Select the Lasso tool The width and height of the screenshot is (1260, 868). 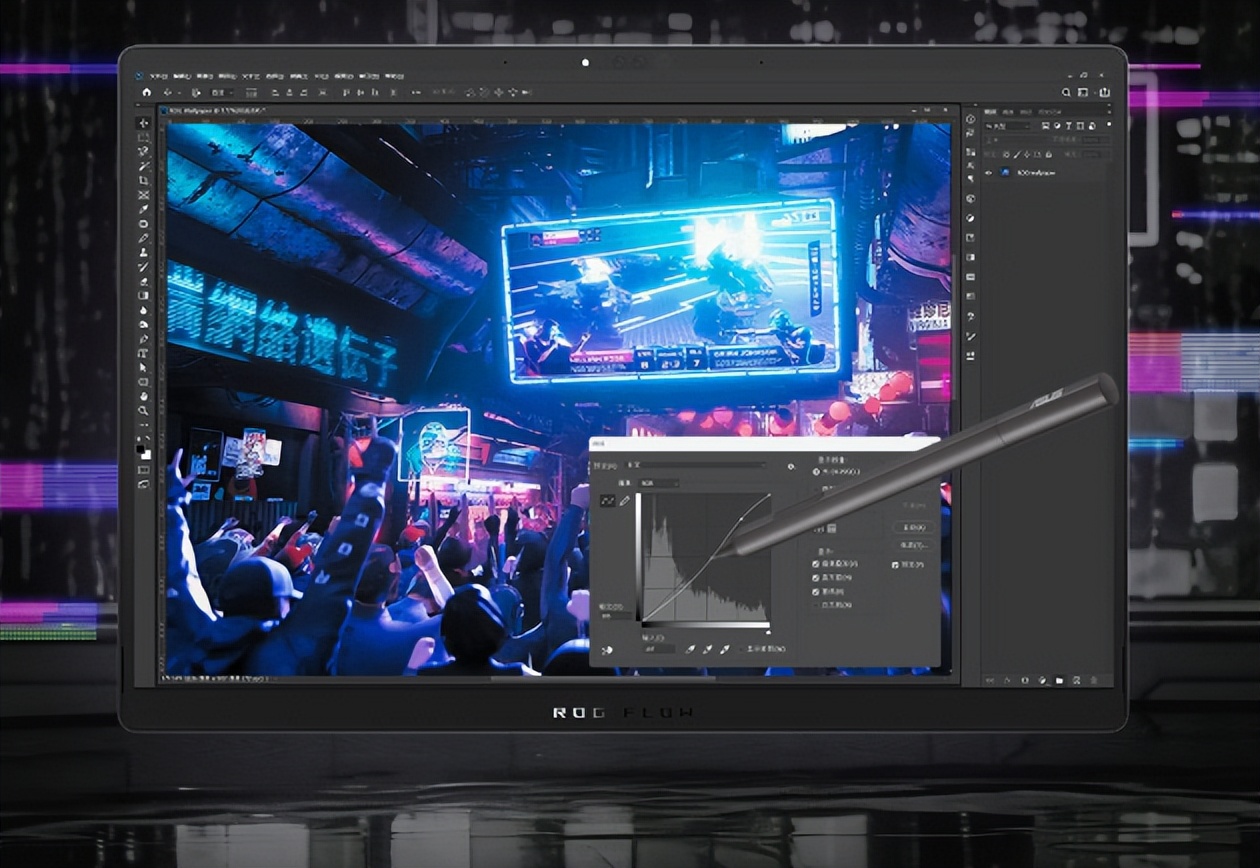tap(144, 151)
